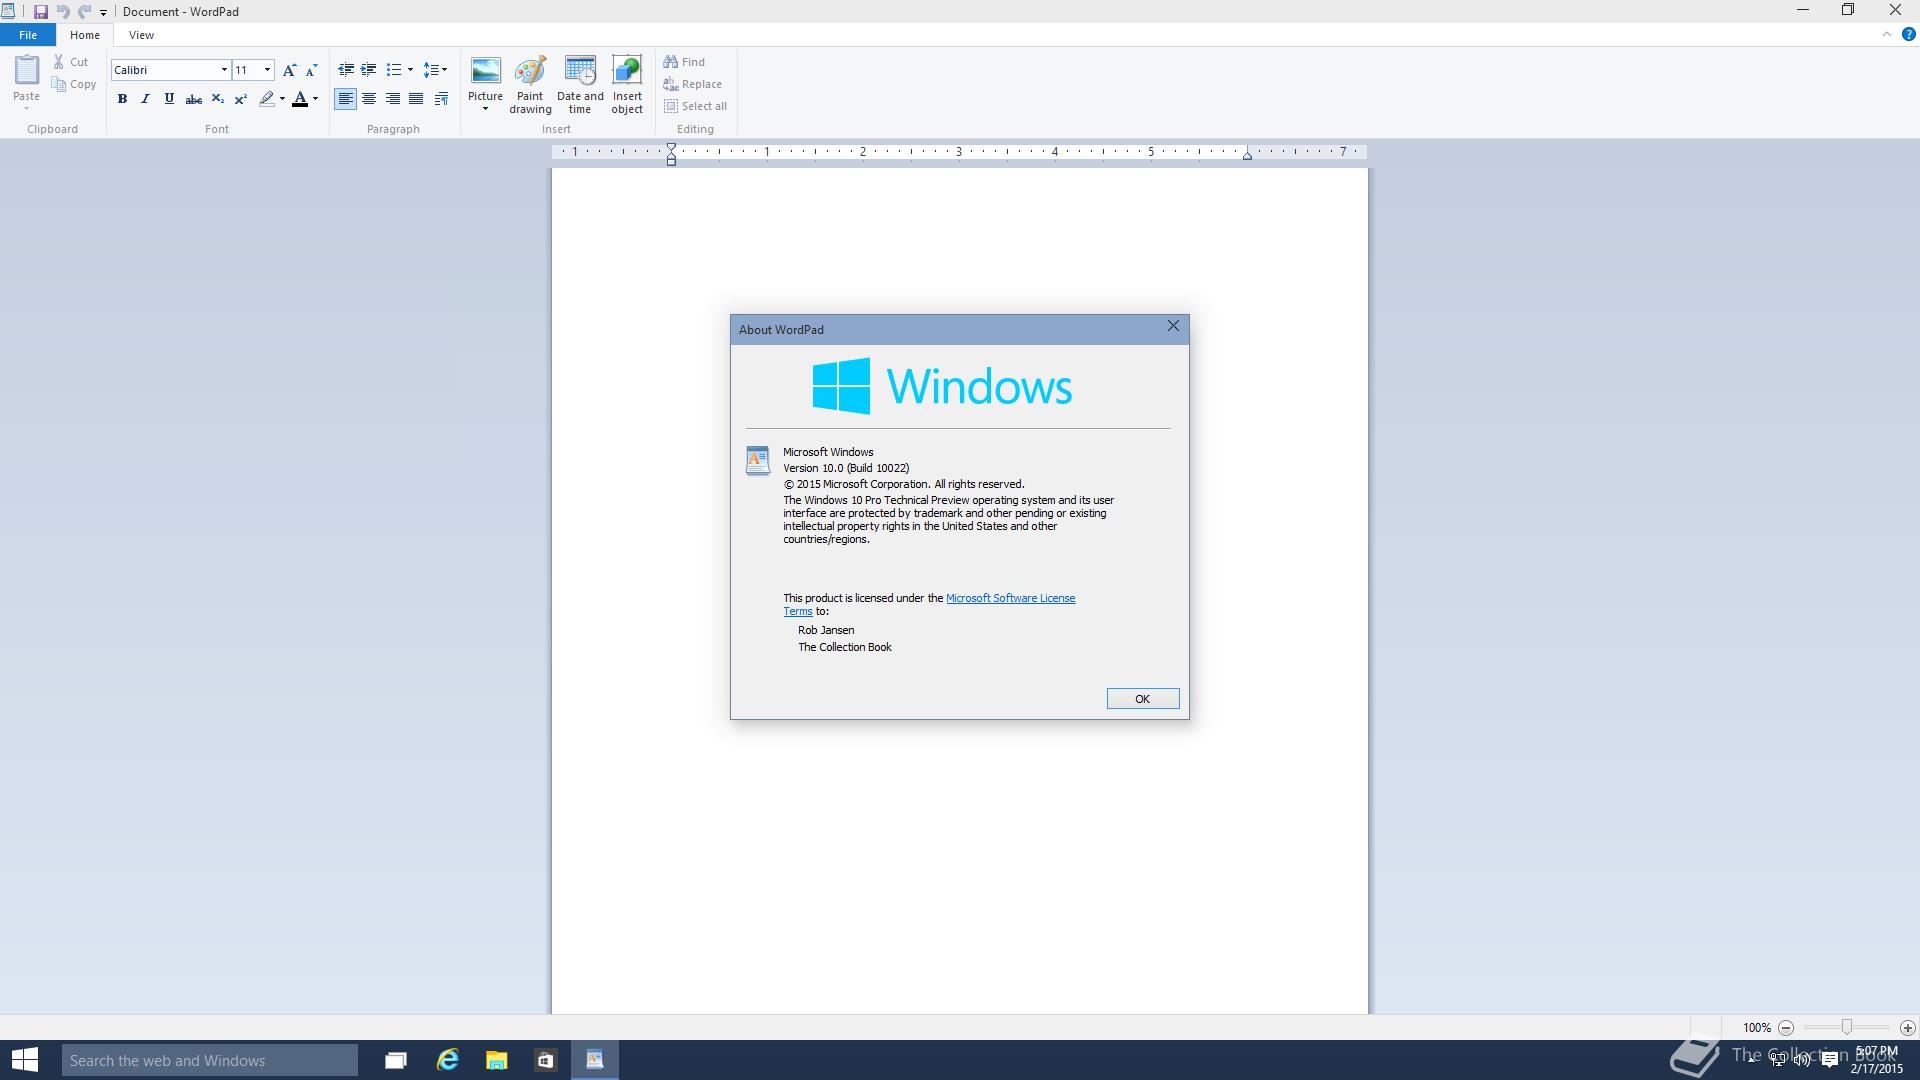Switch to the View tab

coord(141,35)
